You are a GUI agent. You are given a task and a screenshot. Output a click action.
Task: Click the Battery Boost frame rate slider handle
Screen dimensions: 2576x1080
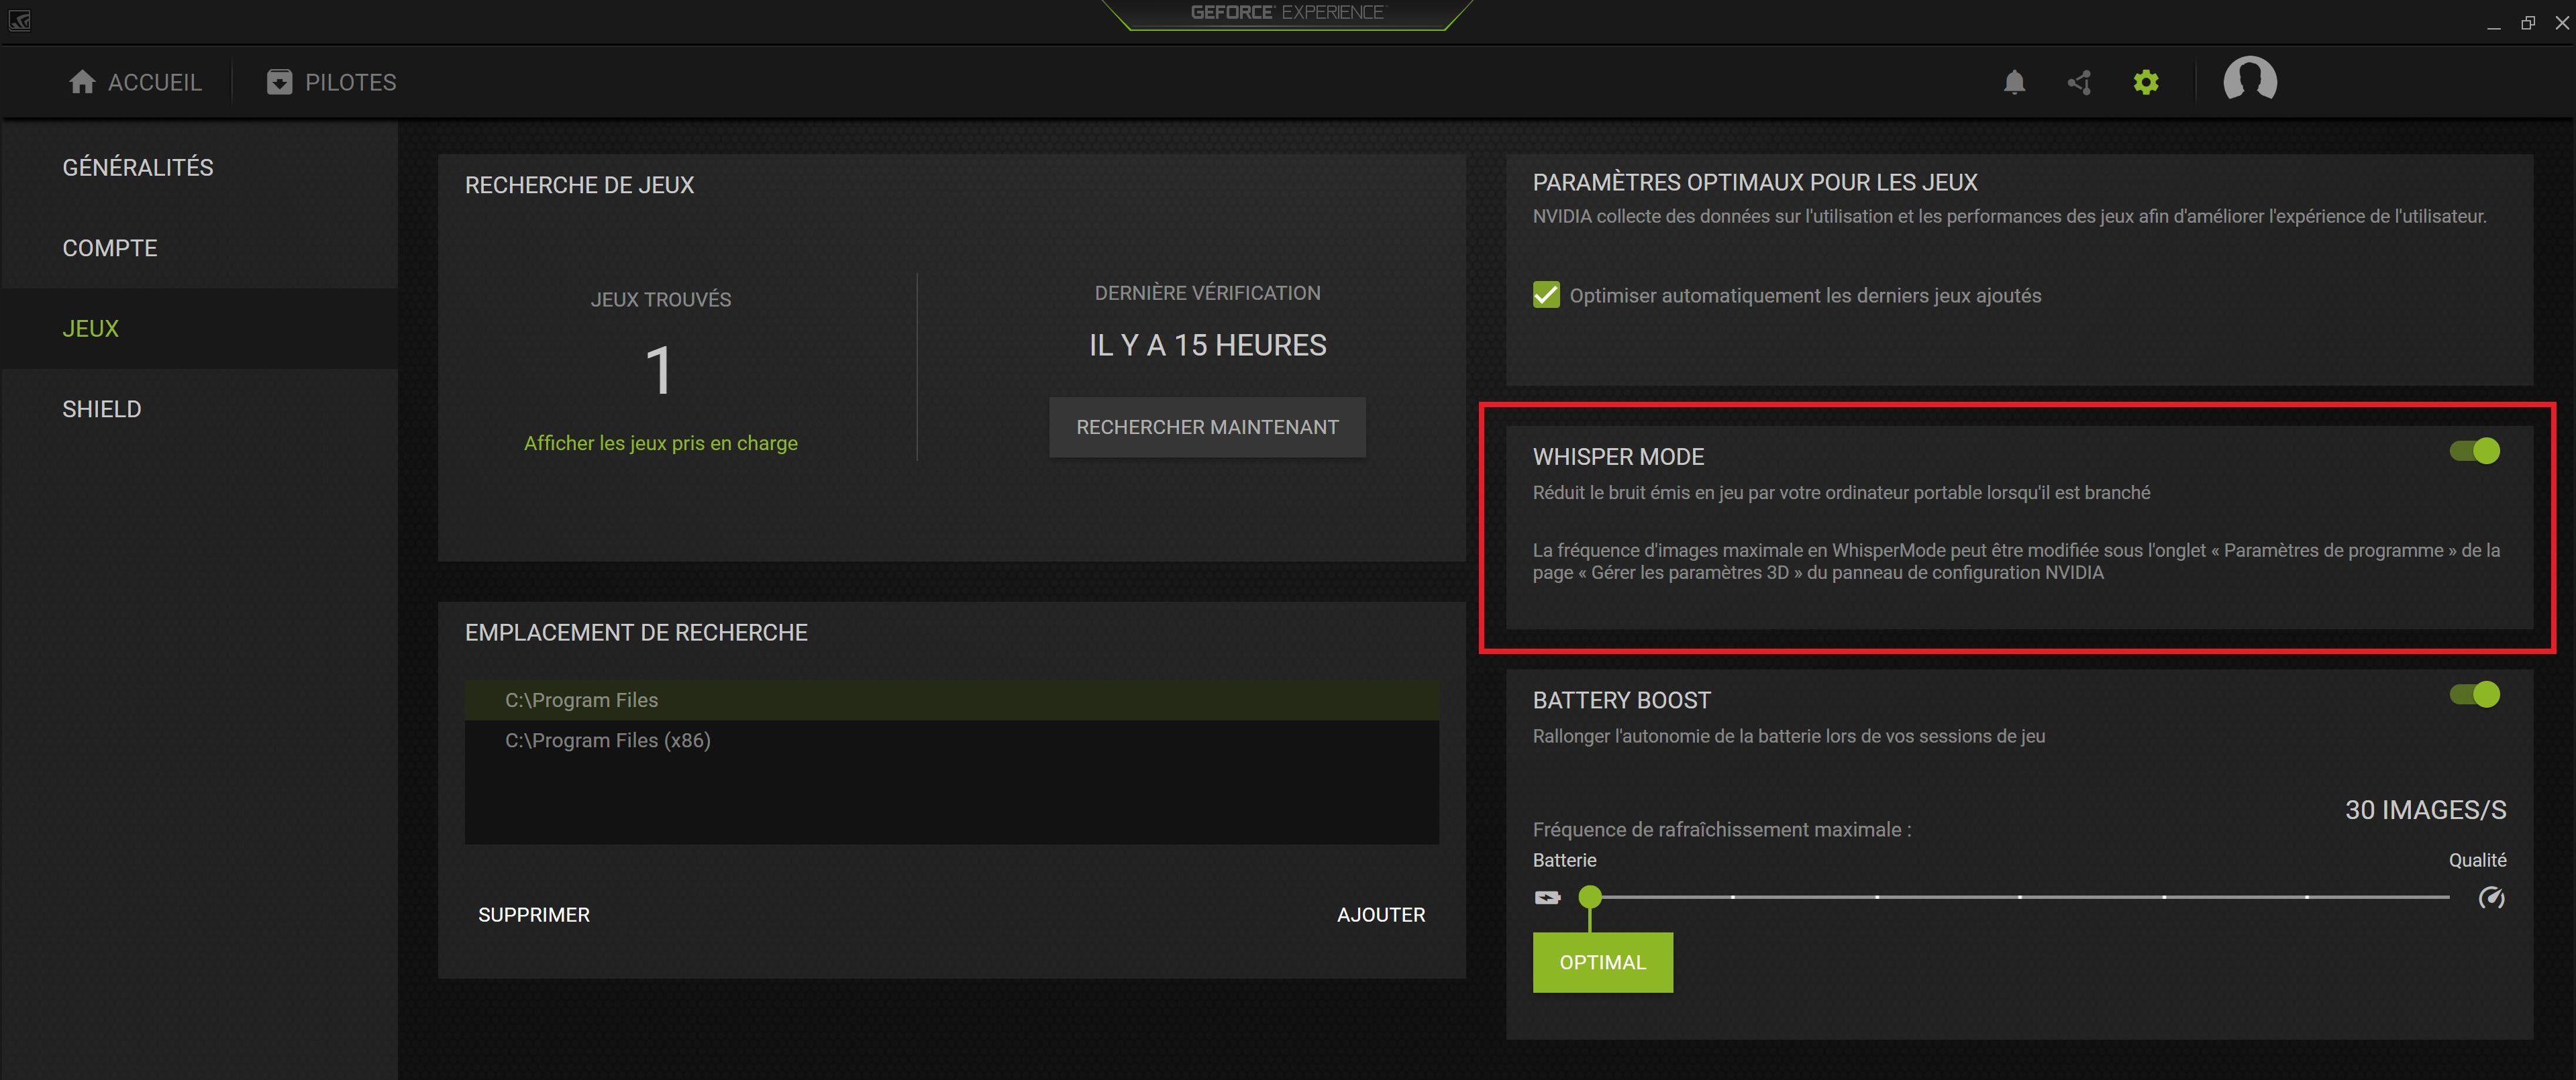pyautogui.click(x=1589, y=897)
